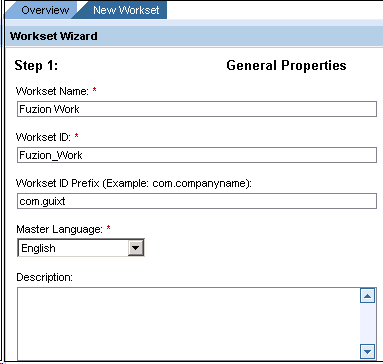This screenshot has width=383, height=364.
Task: Click the Workset Wizard header bar
Action: 194,36
